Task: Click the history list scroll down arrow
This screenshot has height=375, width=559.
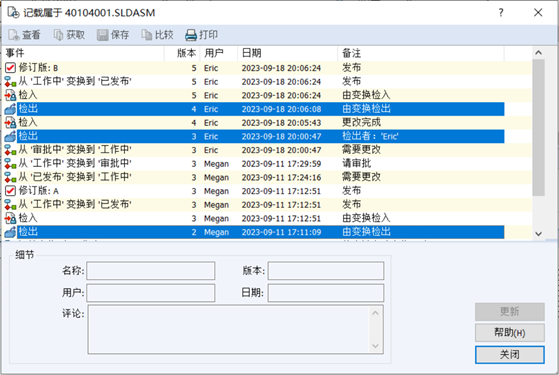Action: 538,233
